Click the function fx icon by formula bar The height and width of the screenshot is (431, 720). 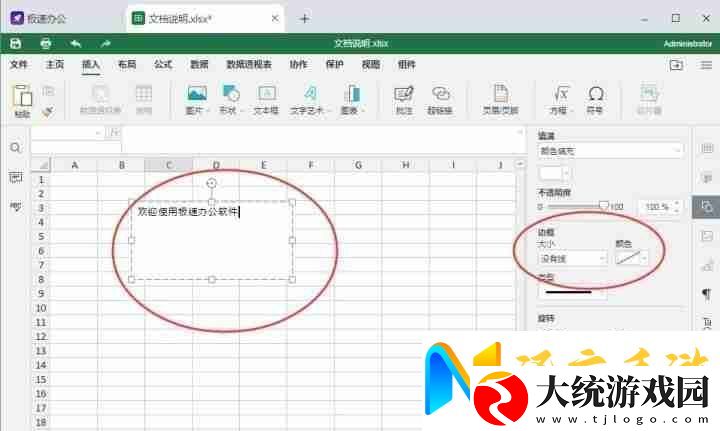tap(114, 133)
